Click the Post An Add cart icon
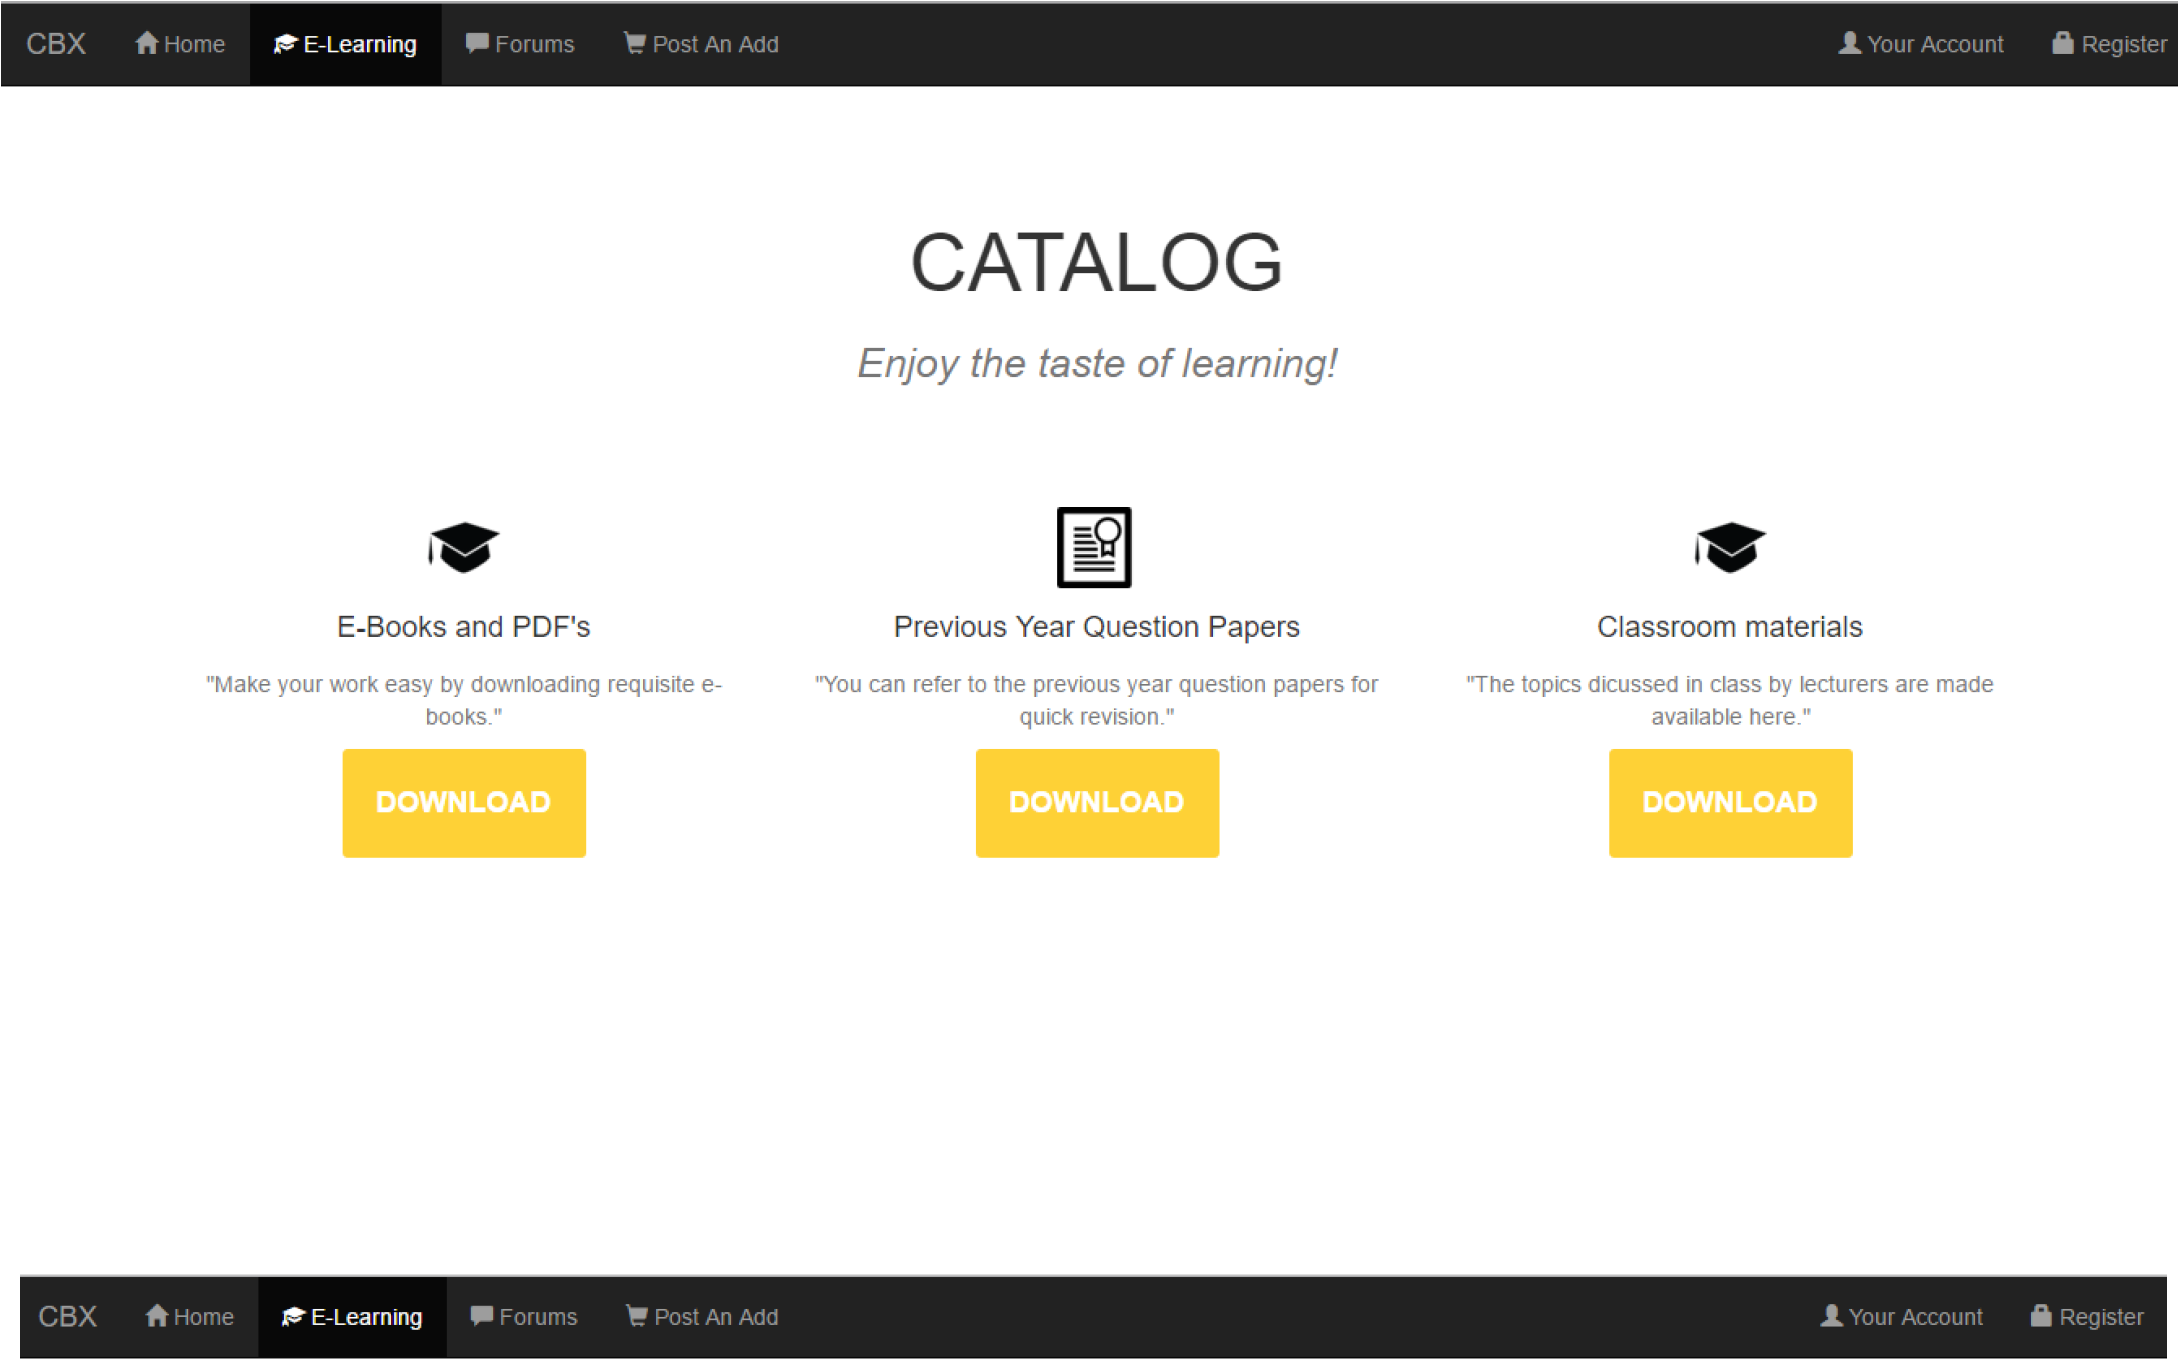 tap(634, 43)
